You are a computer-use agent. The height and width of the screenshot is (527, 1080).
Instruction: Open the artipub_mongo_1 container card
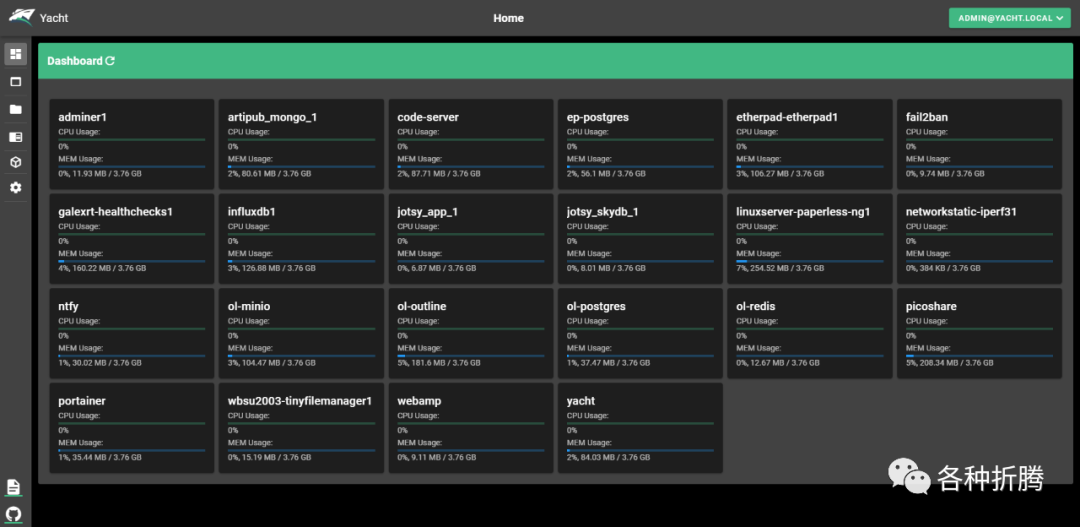tap(301, 144)
